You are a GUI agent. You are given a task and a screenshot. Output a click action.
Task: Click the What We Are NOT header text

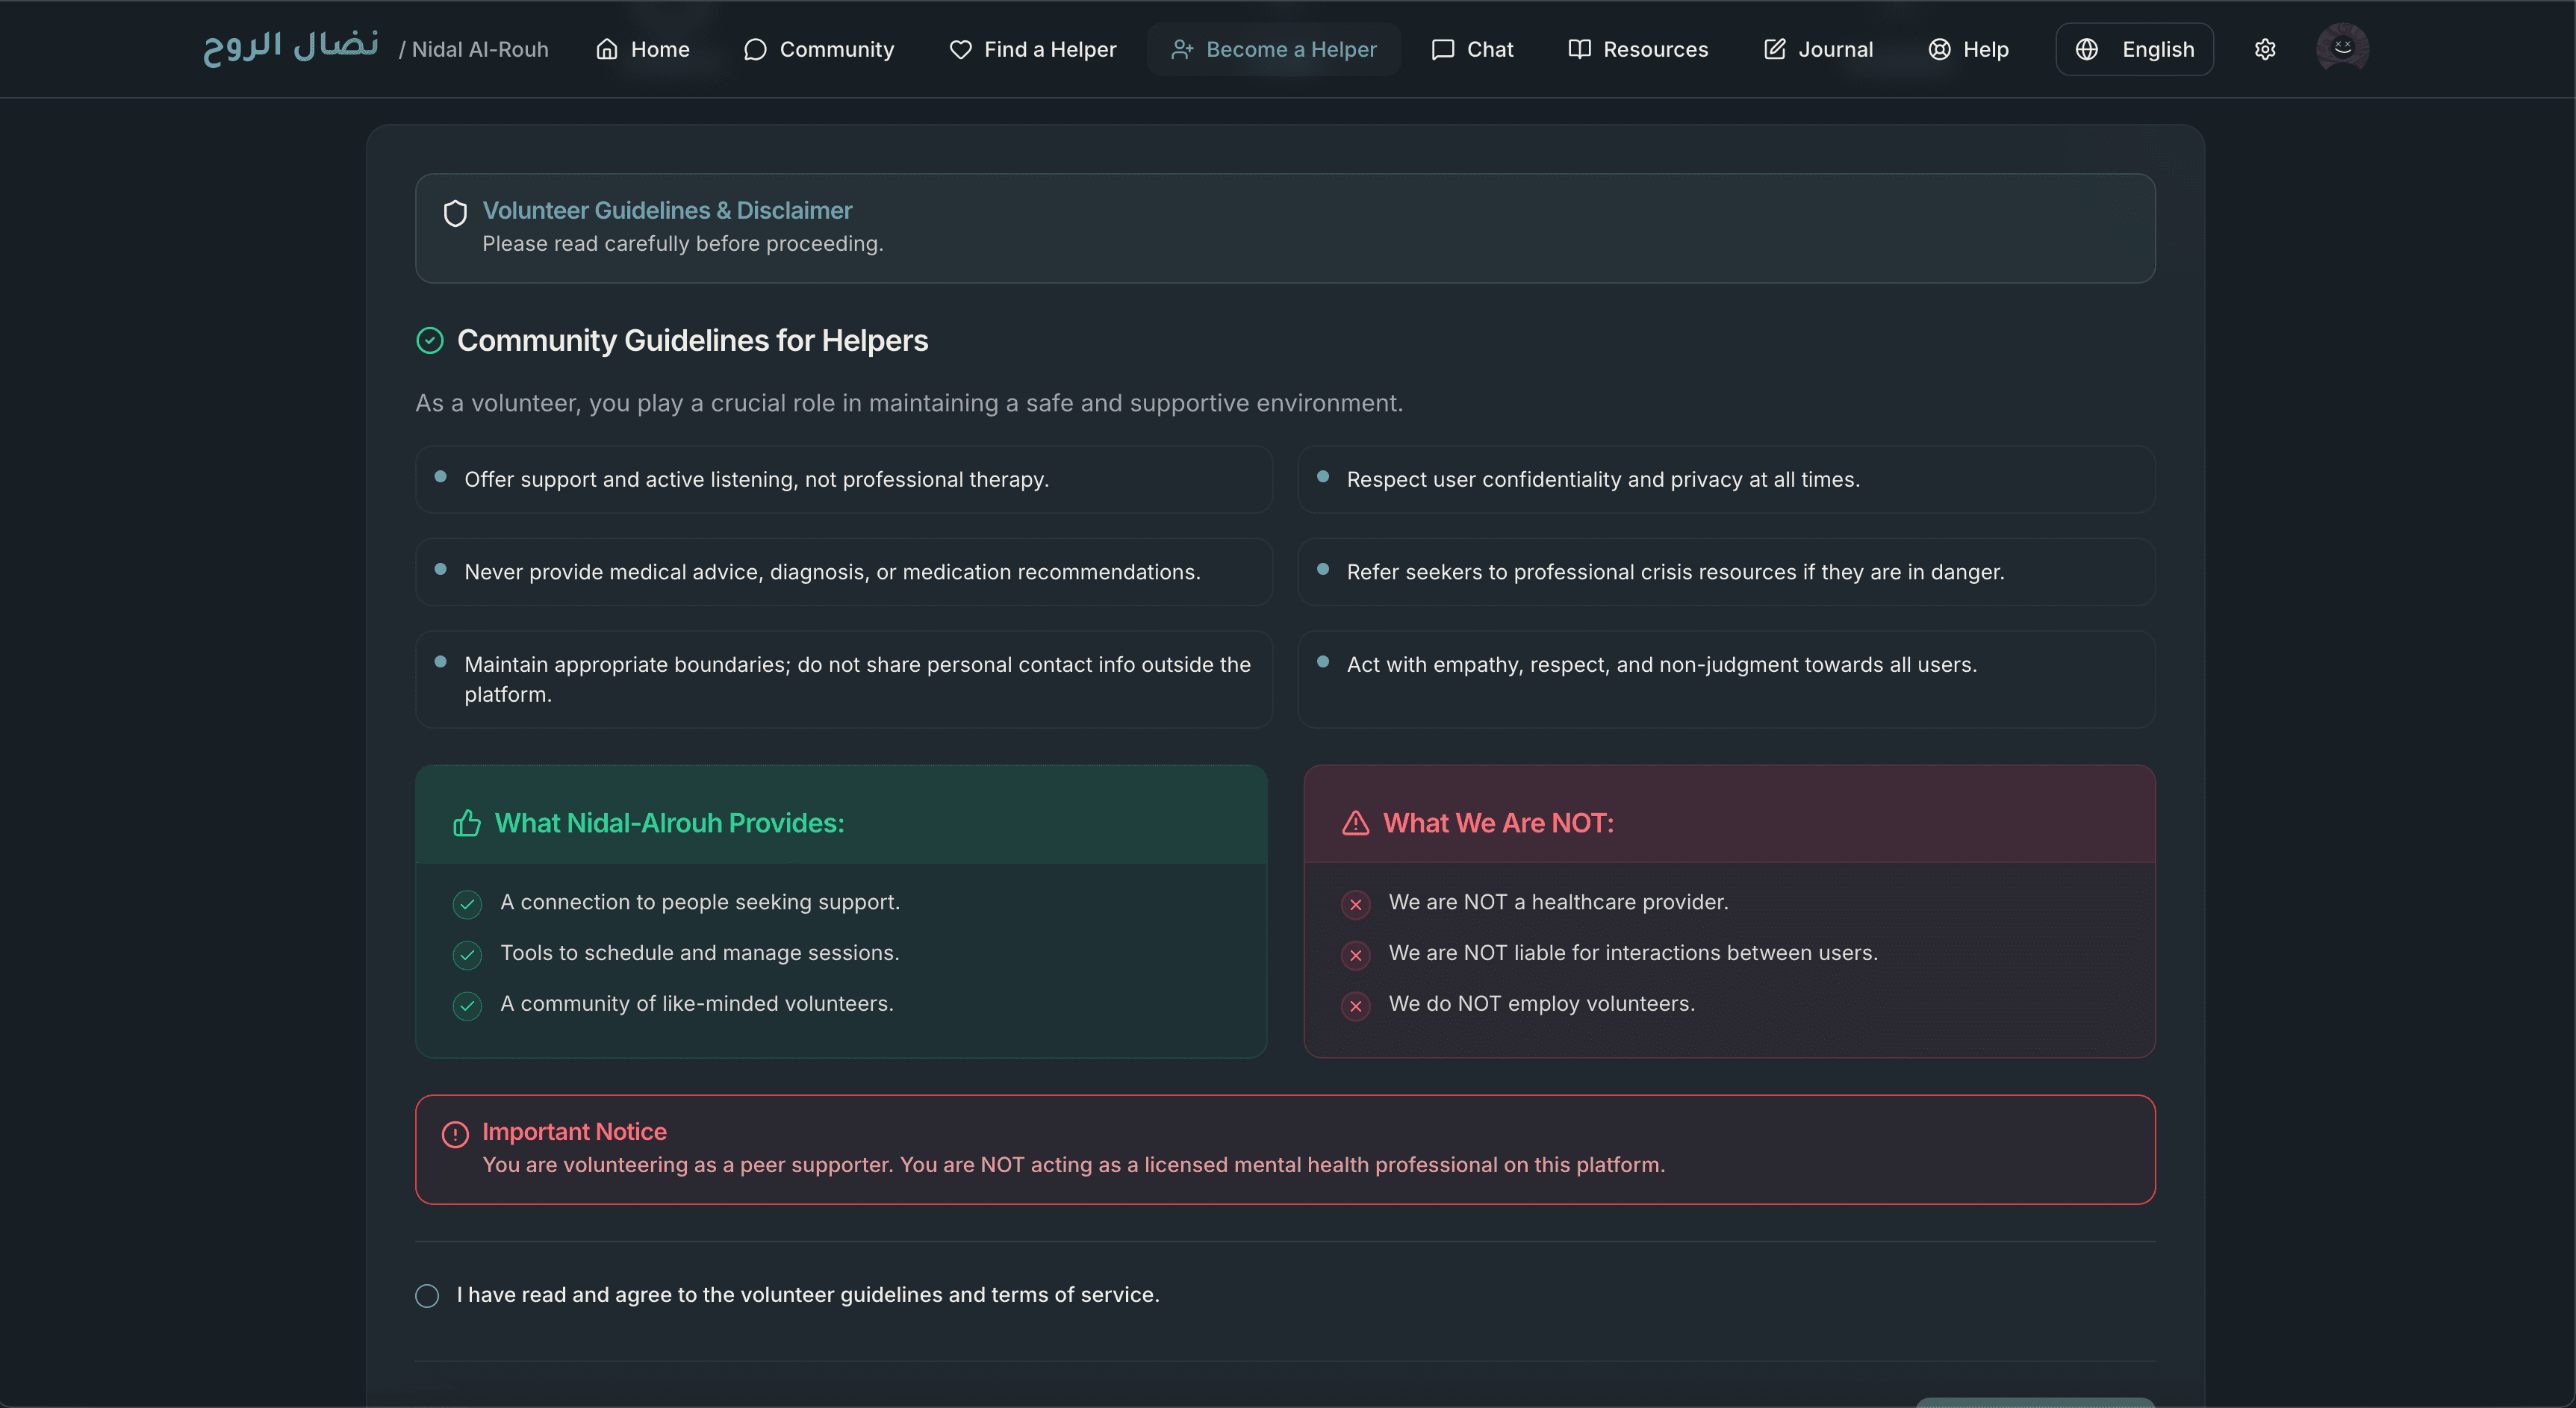pos(1498,823)
